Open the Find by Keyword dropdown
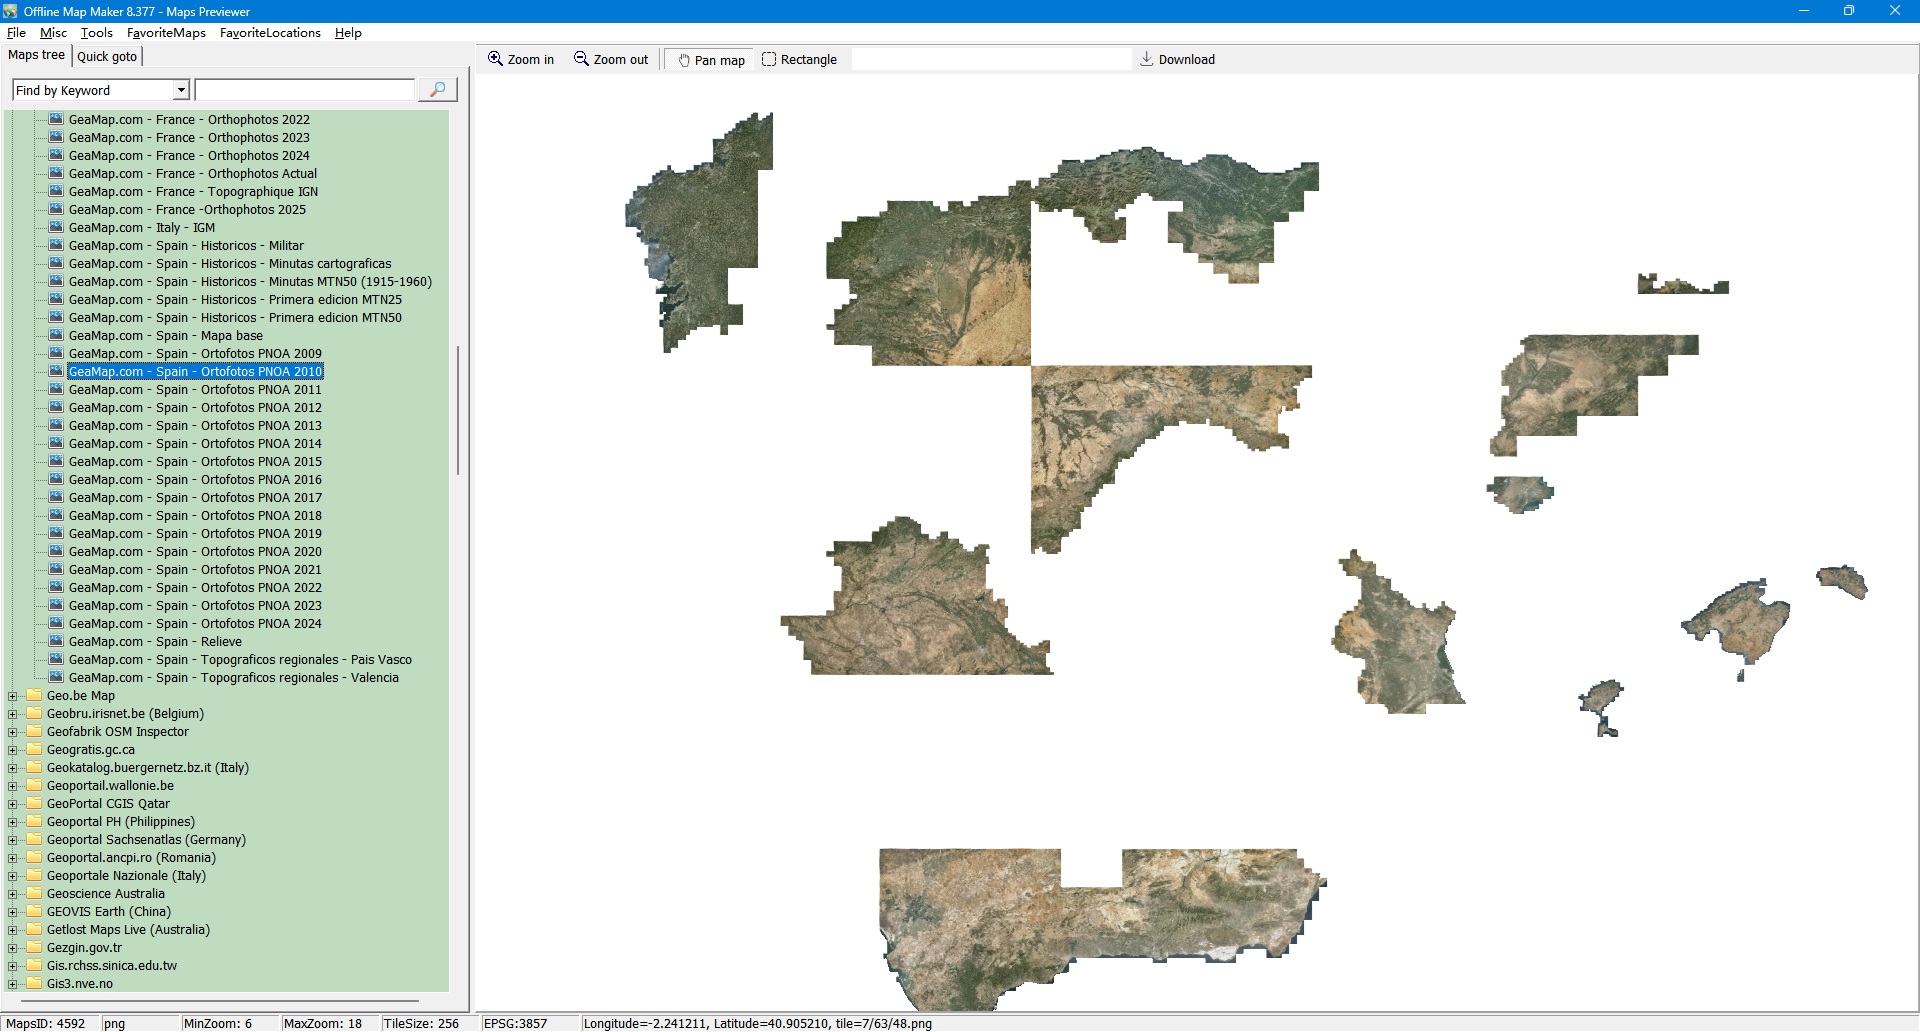 (x=181, y=90)
